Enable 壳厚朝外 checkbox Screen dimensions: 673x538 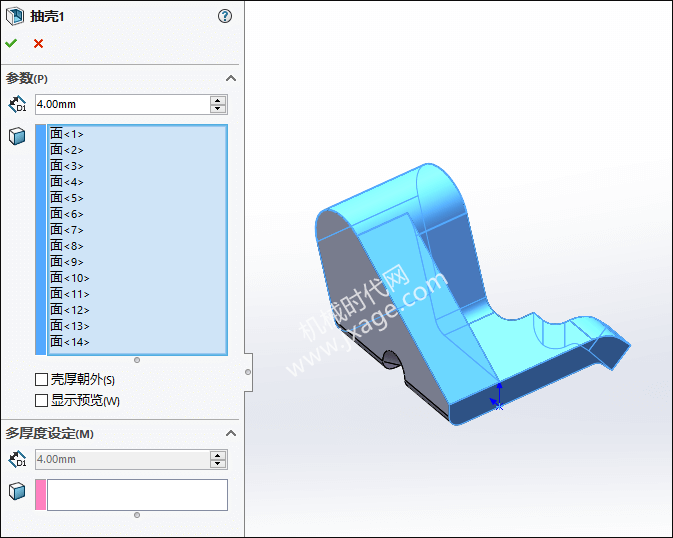coord(41,380)
